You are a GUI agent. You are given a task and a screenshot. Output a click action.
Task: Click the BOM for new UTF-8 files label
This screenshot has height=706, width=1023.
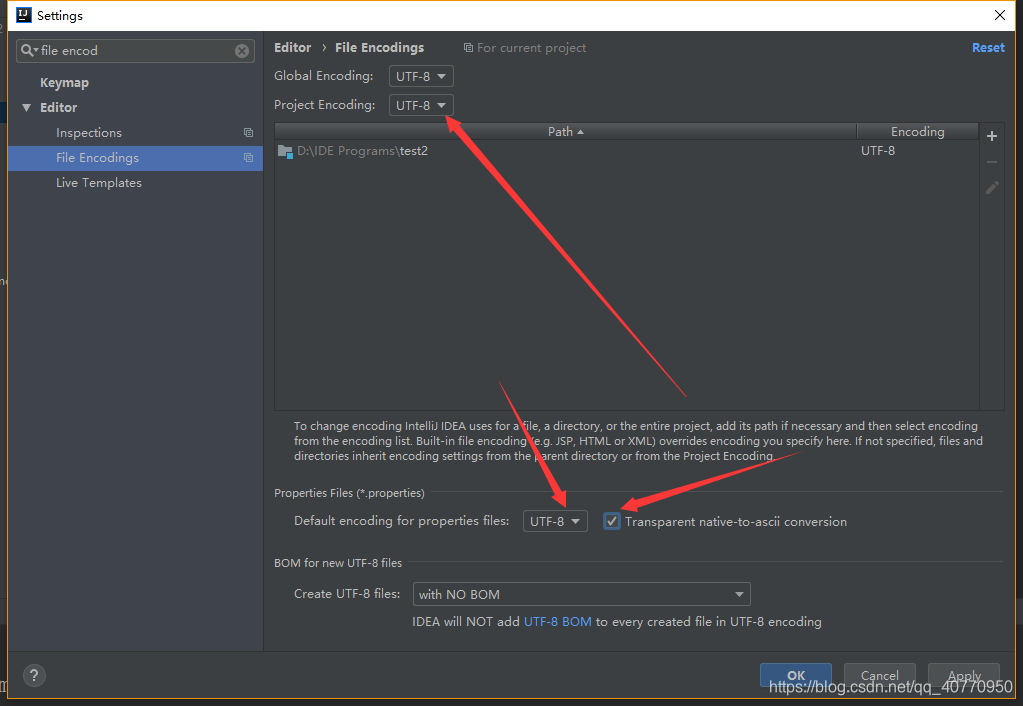(338, 562)
